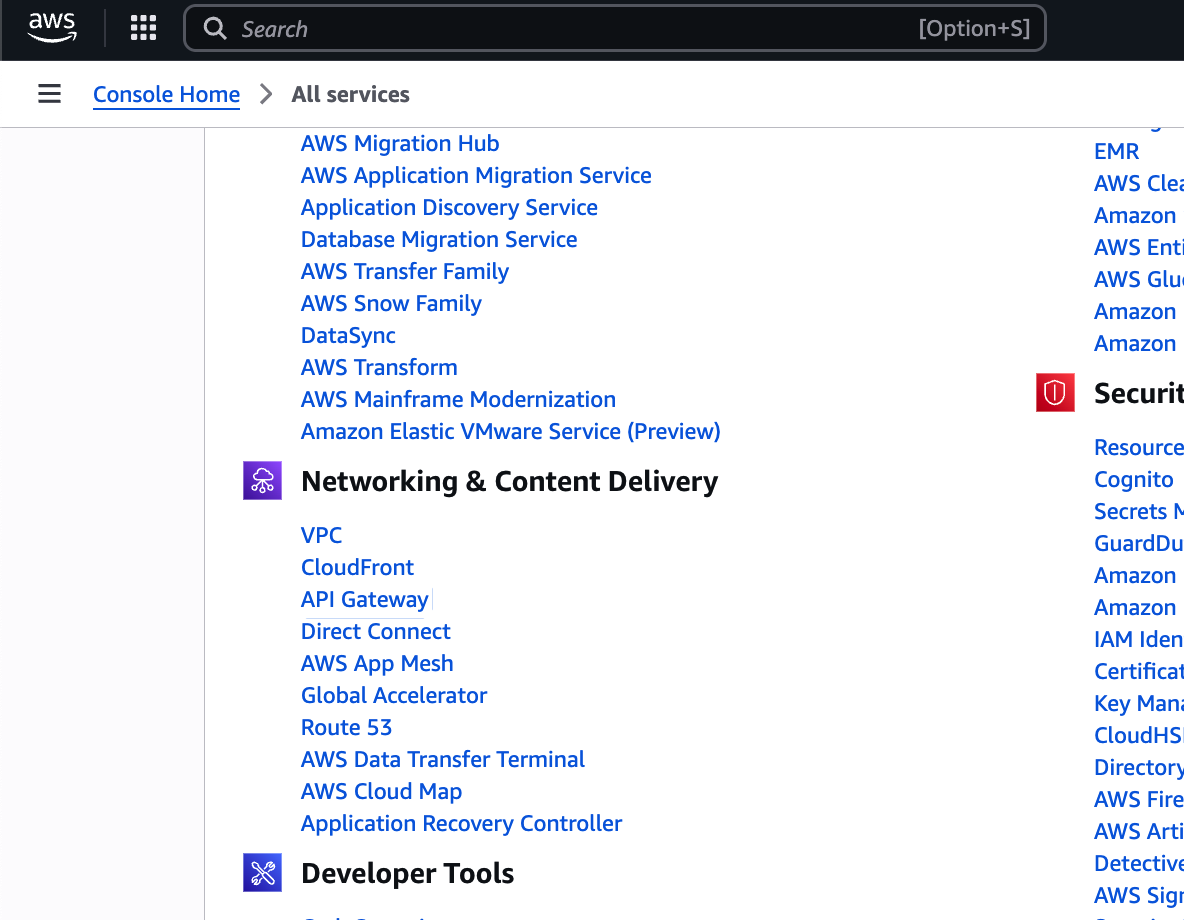Navigate to AWS Migration Hub
This screenshot has height=920, width=1184.
(x=400, y=143)
